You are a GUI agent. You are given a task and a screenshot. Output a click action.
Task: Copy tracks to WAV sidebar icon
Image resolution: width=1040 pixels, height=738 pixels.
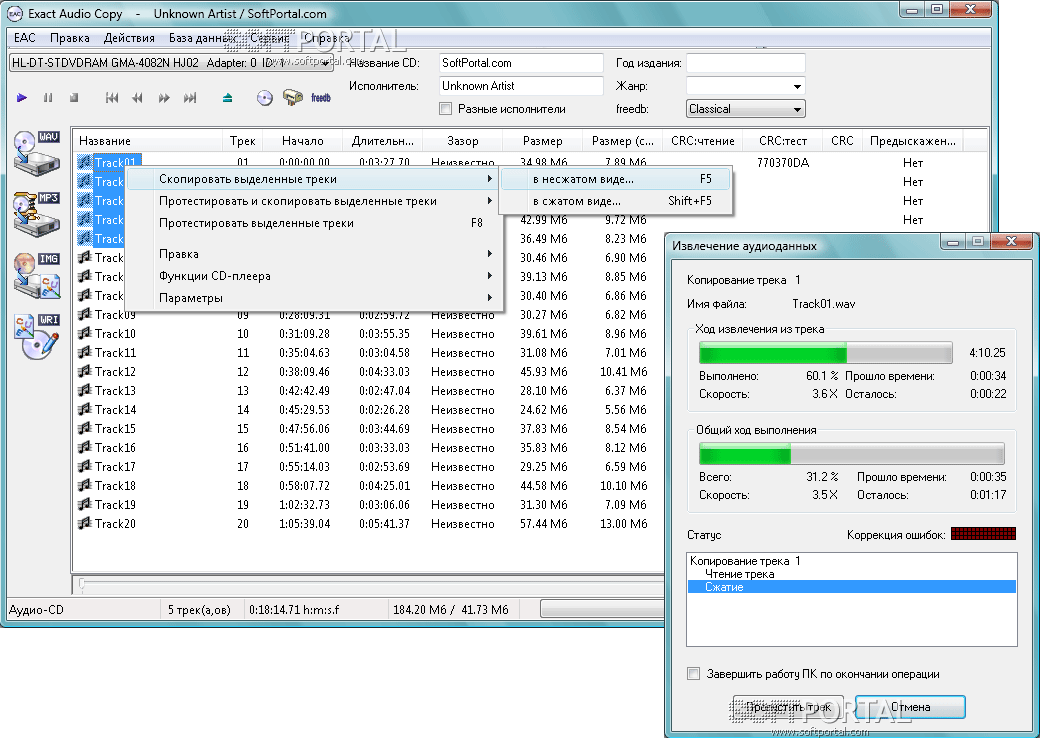click(37, 153)
